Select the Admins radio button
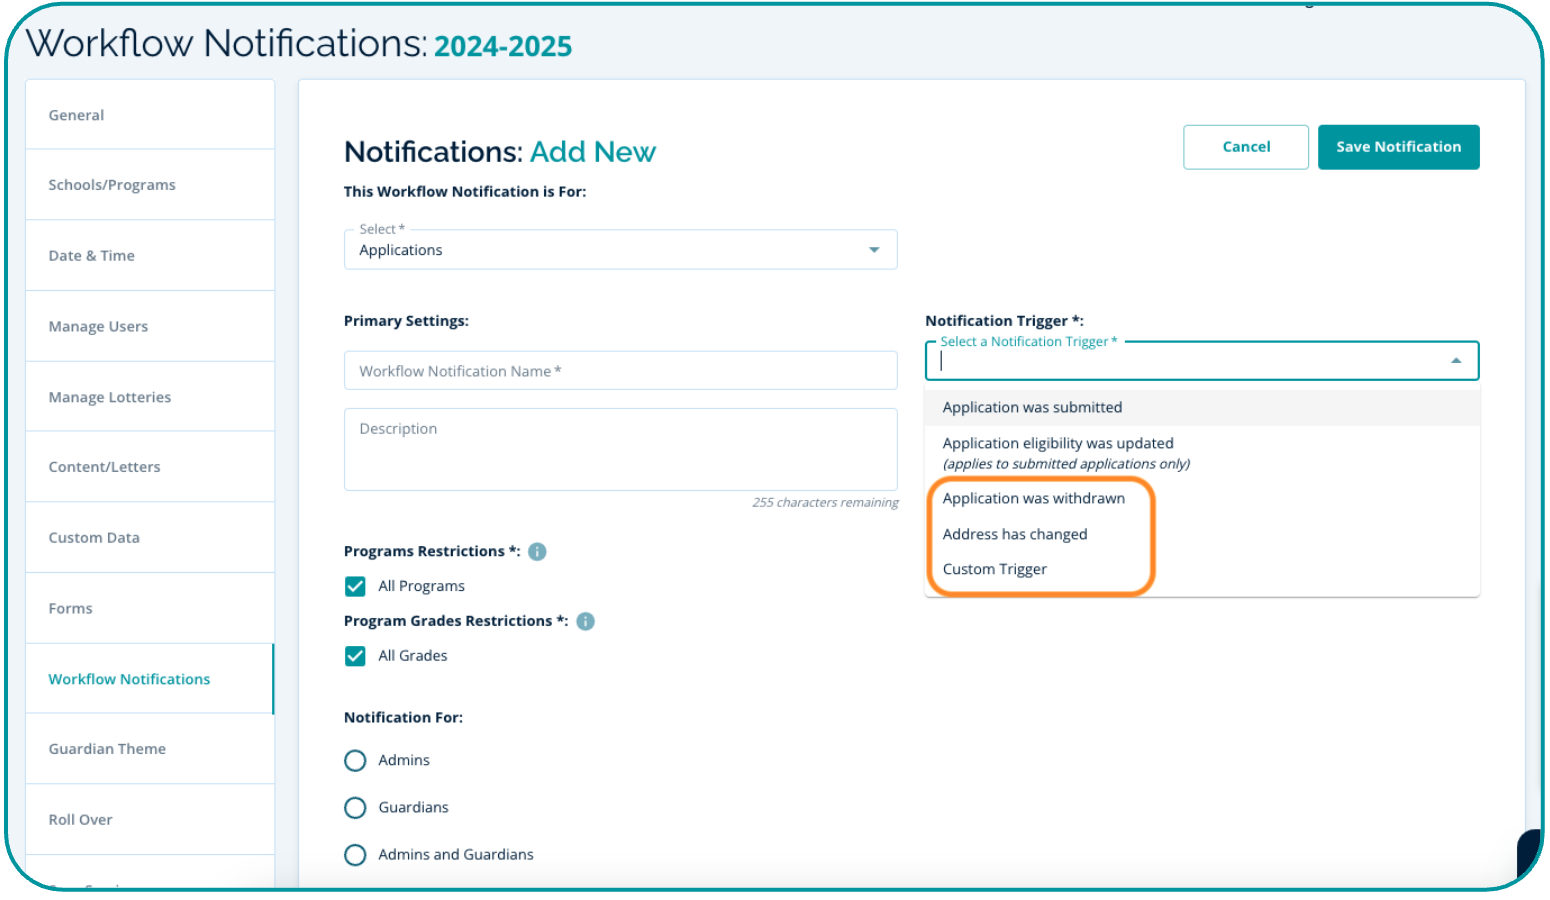 pyautogui.click(x=355, y=761)
